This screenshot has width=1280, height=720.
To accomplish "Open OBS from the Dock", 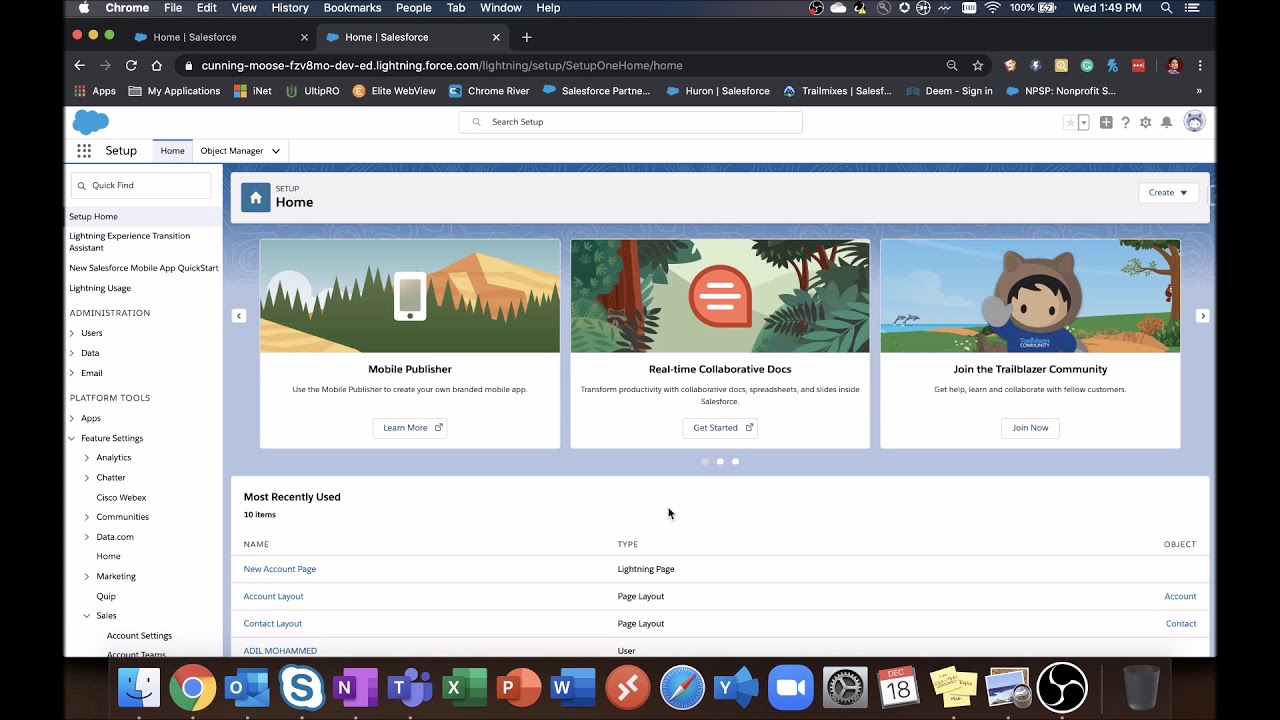I will (x=1062, y=688).
